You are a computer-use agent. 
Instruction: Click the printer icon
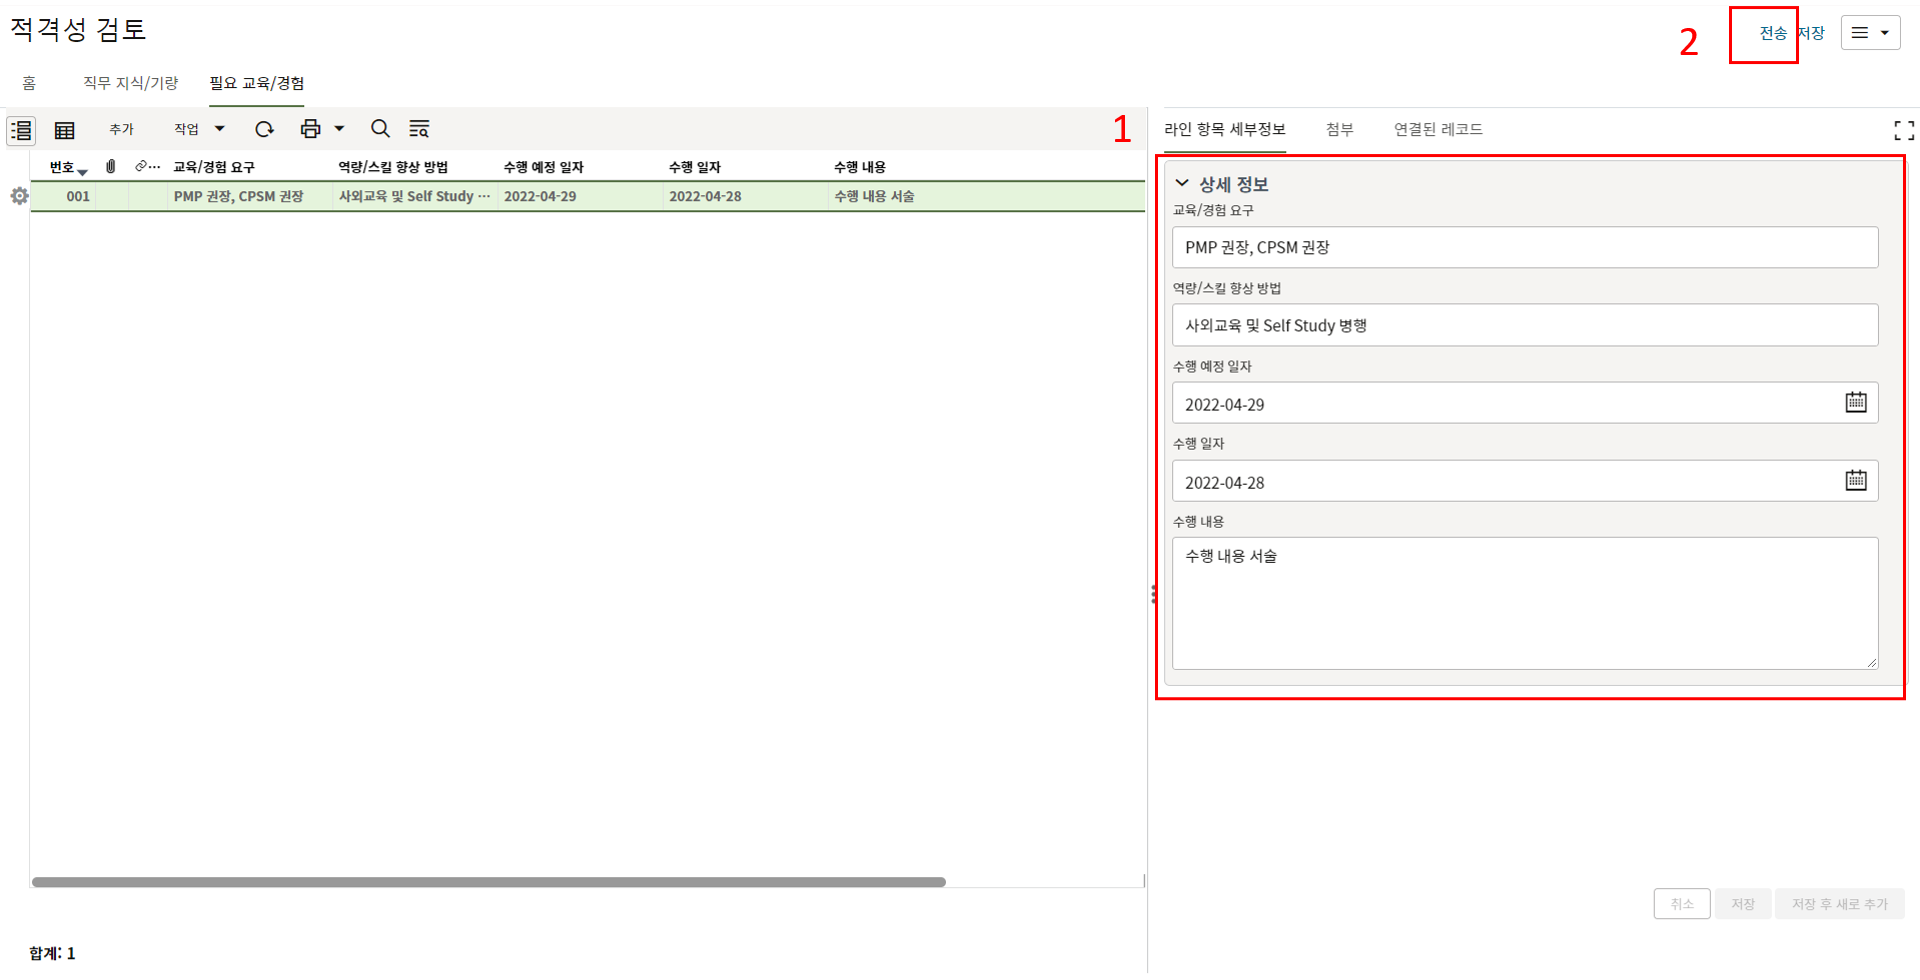click(x=310, y=129)
